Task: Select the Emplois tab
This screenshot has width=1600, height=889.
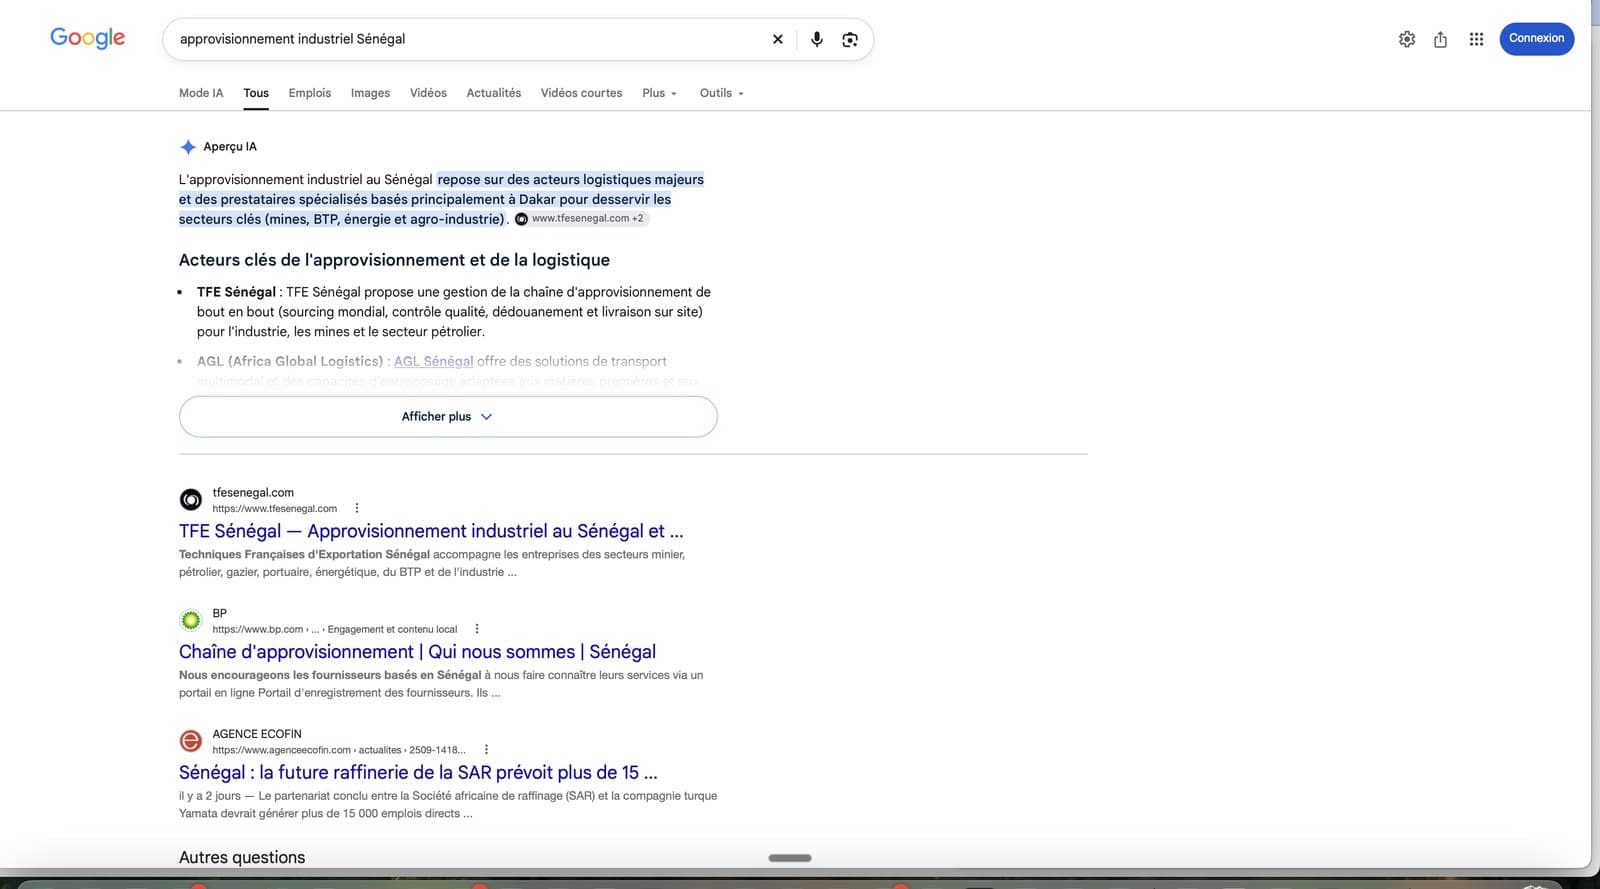Action: tap(310, 93)
